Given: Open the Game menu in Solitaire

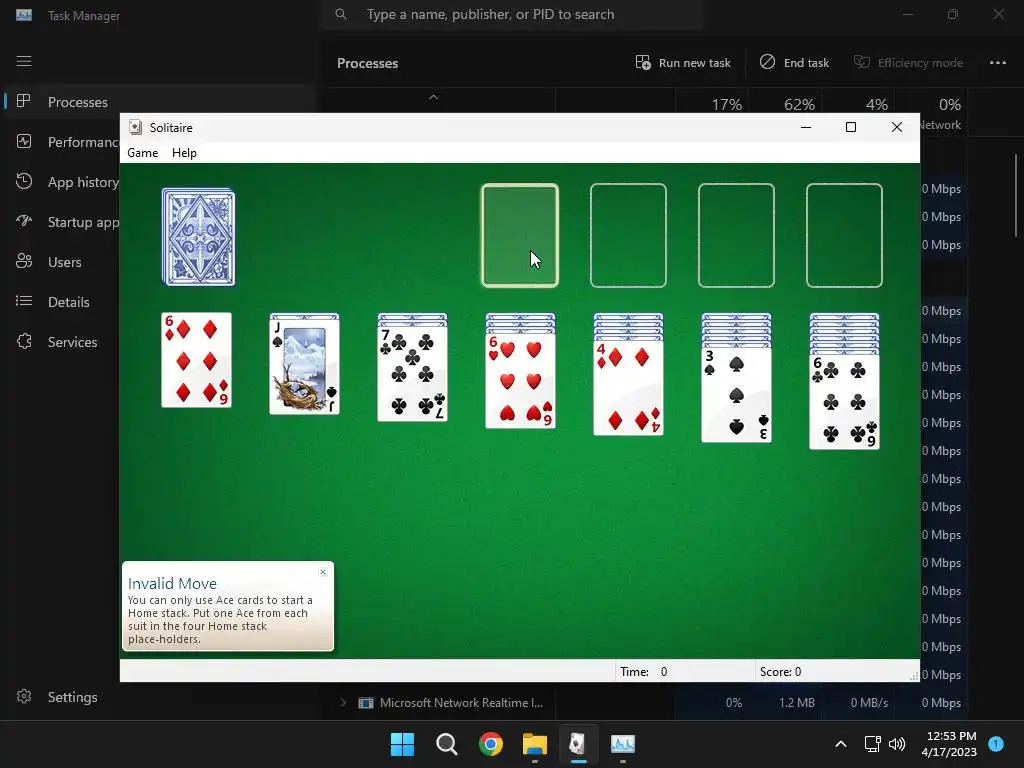Looking at the screenshot, I should tap(142, 153).
